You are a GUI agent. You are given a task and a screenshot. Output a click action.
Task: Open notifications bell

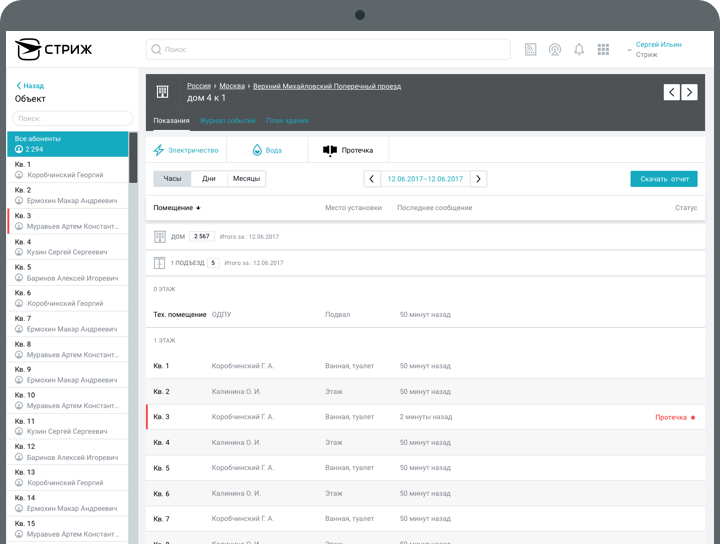[x=579, y=49]
